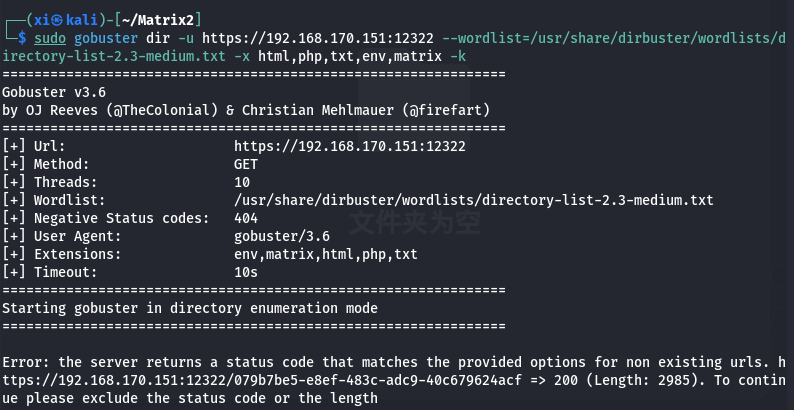This screenshot has width=794, height=410.
Task: Click the target URL in command line
Action: coord(318,38)
